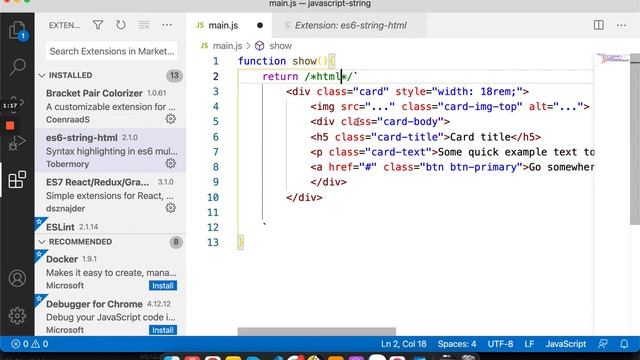
Task: Click the vertical editor scrollbar
Action: pos(635,139)
